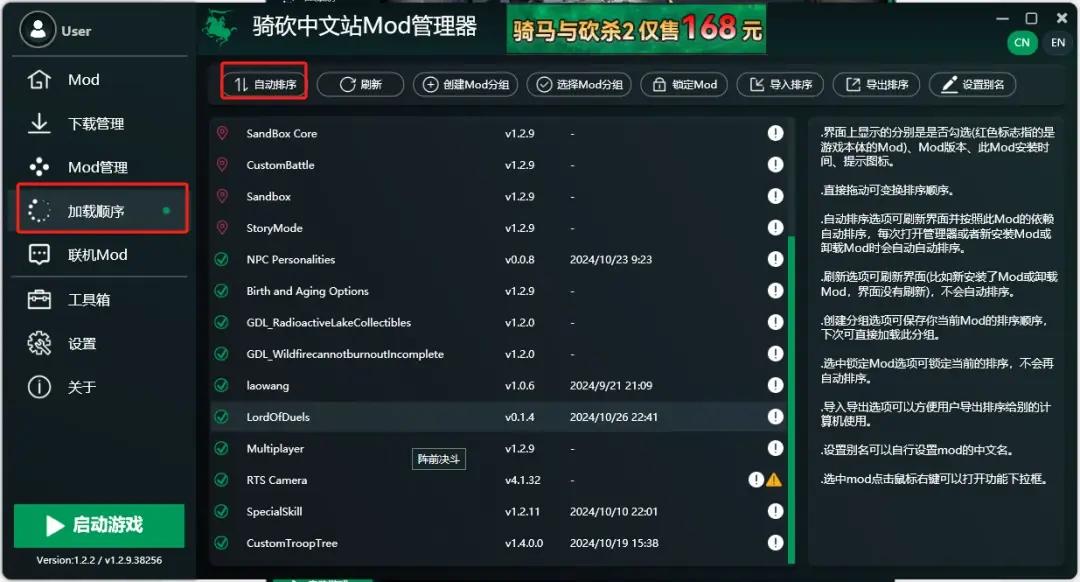Image resolution: width=1080 pixels, height=582 pixels.
Task: Lock order using 锁定Mod button
Action: (x=684, y=85)
